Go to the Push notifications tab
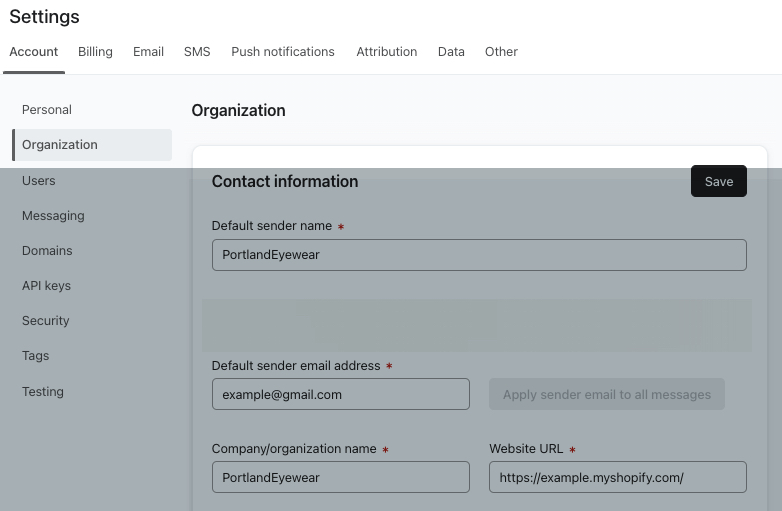782x511 pixels. click(x=283, y=52)
